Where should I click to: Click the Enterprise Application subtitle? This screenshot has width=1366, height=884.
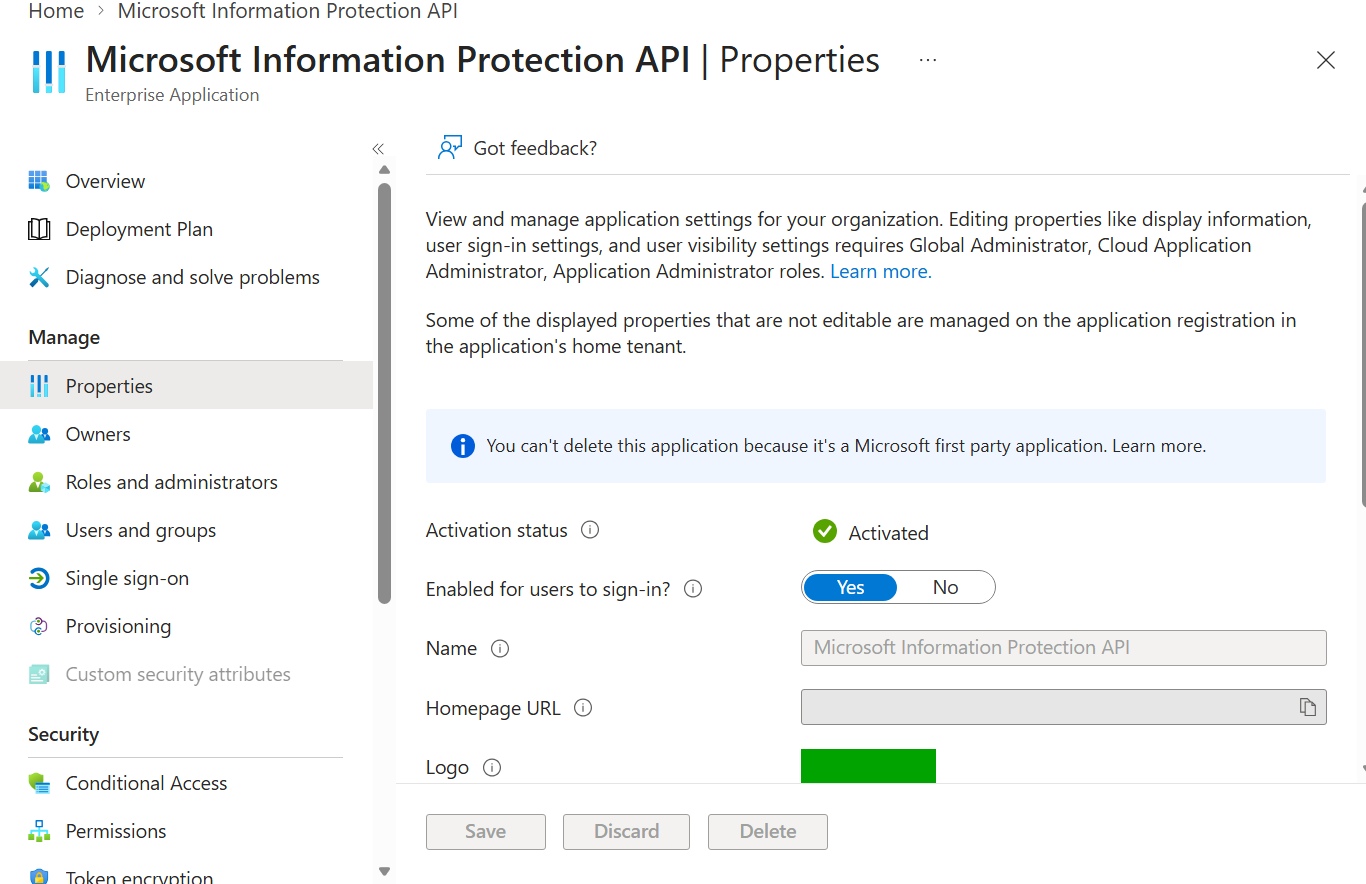(x=172, y=95)
